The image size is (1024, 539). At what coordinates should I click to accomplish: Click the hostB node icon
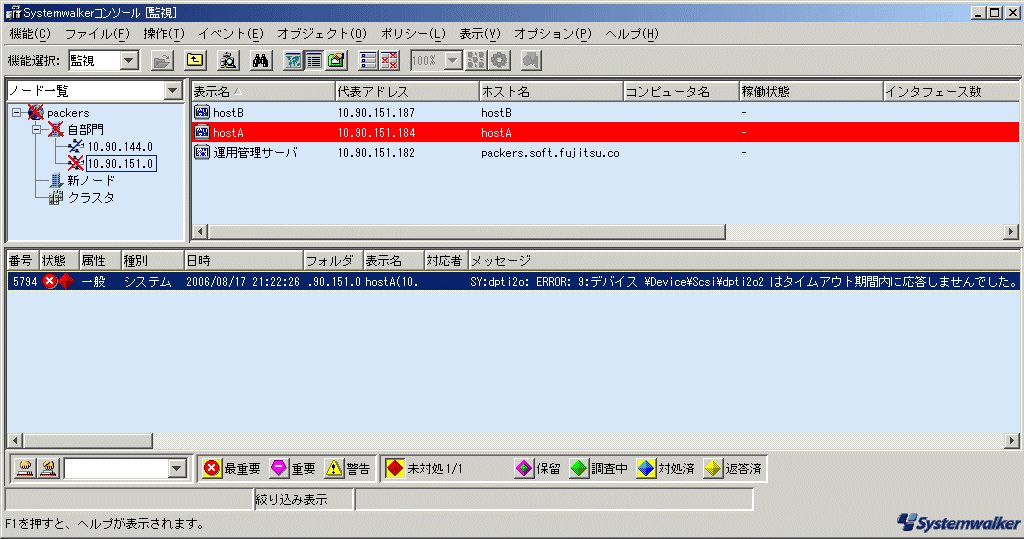[x=202, y=112]
